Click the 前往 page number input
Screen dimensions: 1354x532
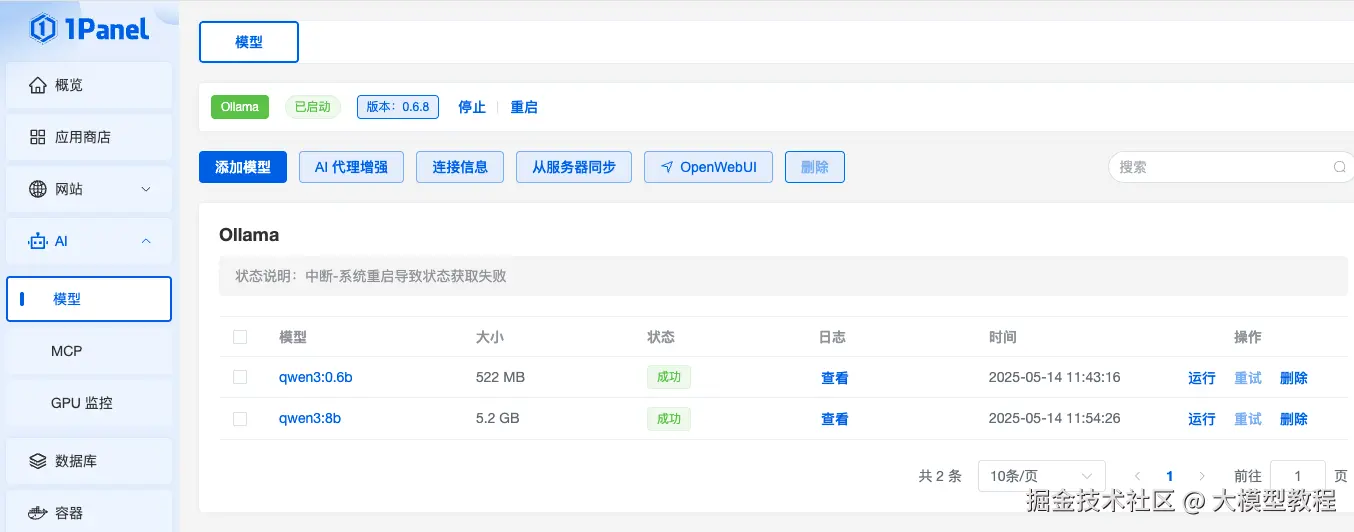[x=1298, y=477]
